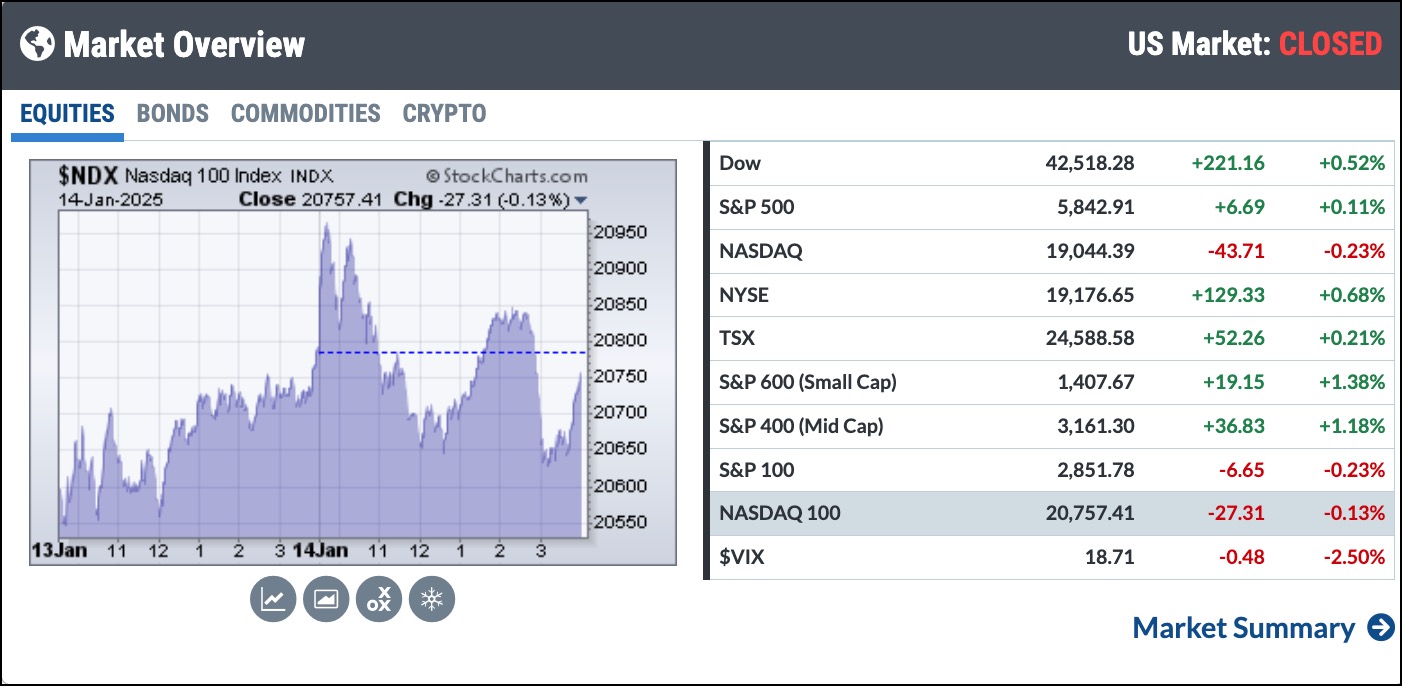The height and width of the screenshot is (686, 1402).
Task: Switch to the COMMODITIES tab
Action: point(306,114)
